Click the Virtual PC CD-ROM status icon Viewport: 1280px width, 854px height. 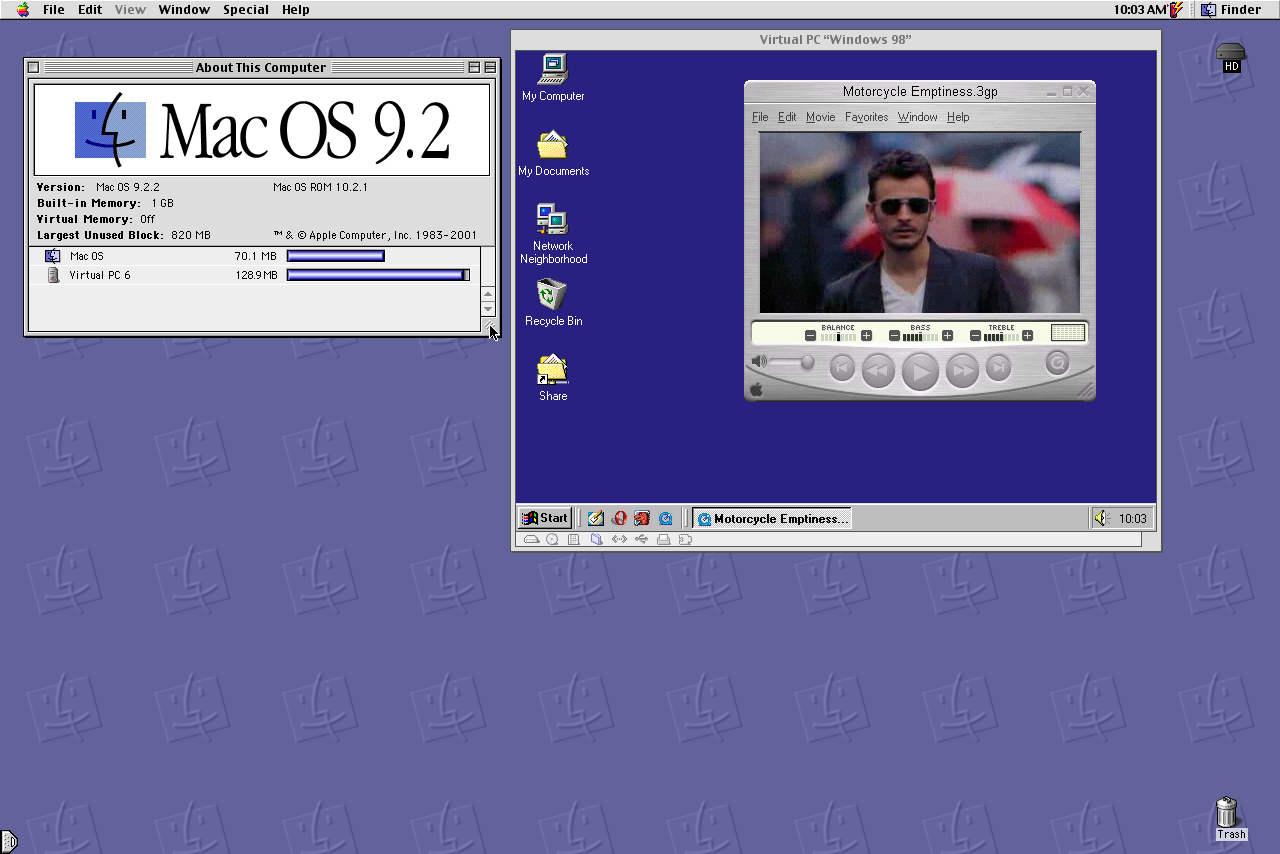point(552,539)
